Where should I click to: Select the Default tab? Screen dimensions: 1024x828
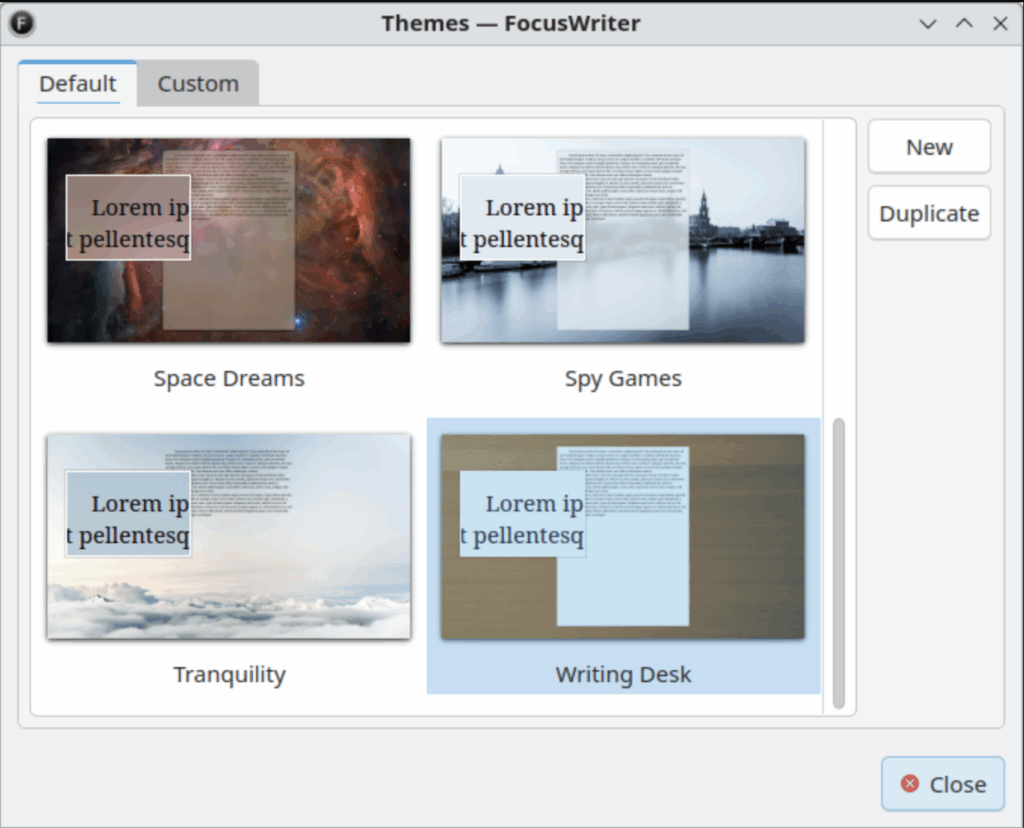tap(78, 84)
